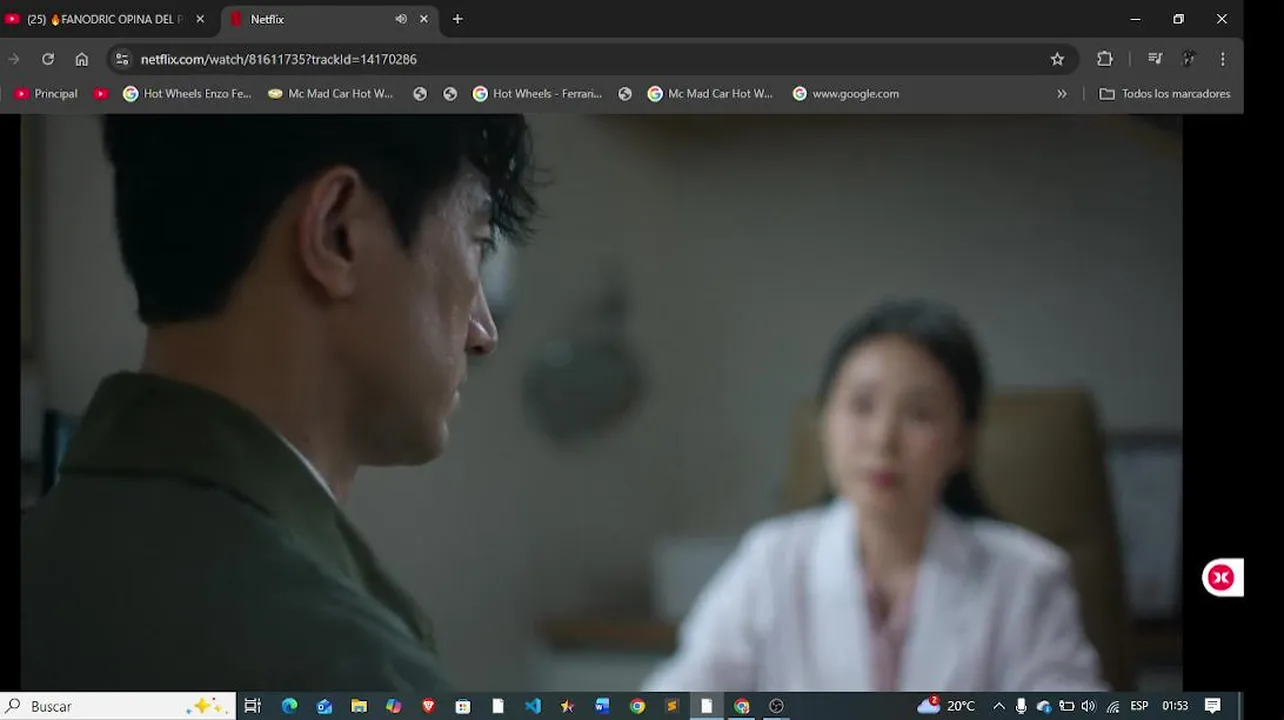Click the microphone tray icon
1284x720 pixels.
pos(1021,706)
